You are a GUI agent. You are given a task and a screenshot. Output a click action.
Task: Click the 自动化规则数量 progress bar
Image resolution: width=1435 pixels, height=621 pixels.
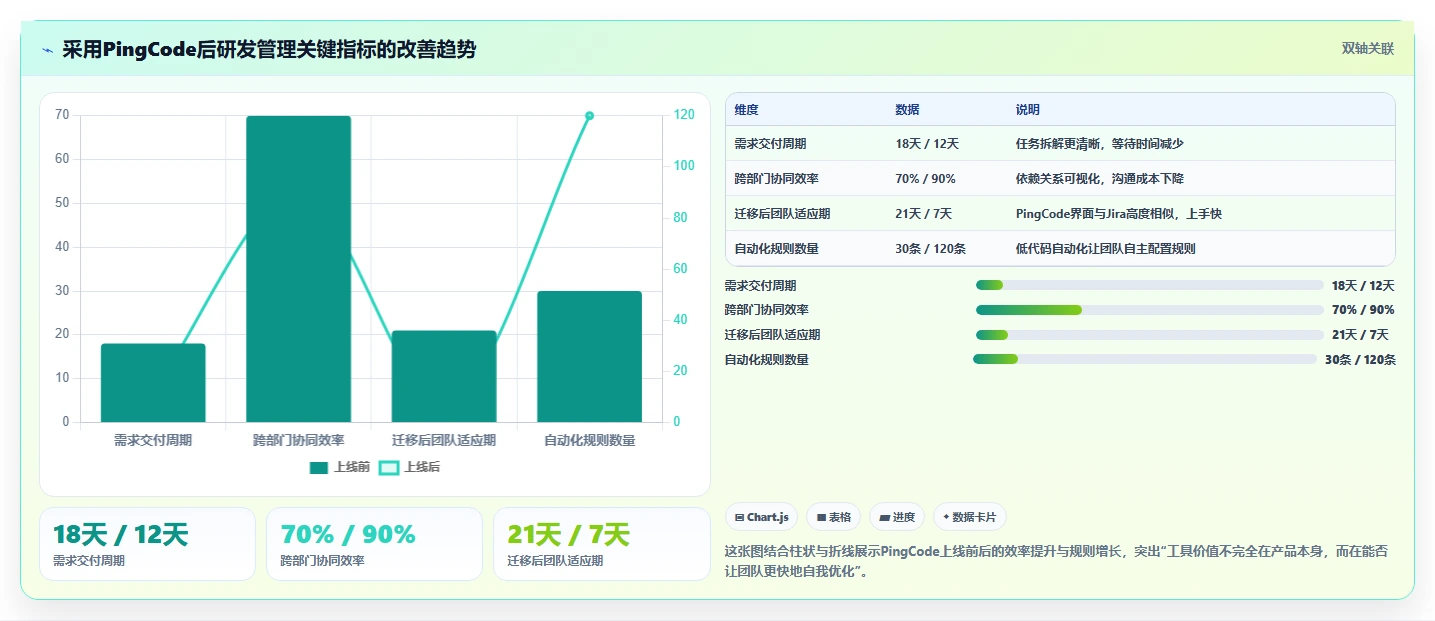(1145, 359)
